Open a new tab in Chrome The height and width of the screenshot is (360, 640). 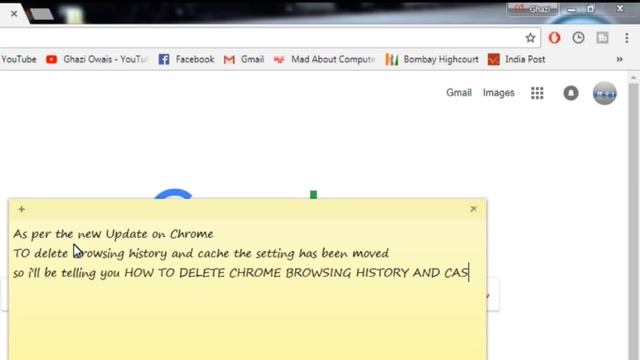click(x=41, y=14)
